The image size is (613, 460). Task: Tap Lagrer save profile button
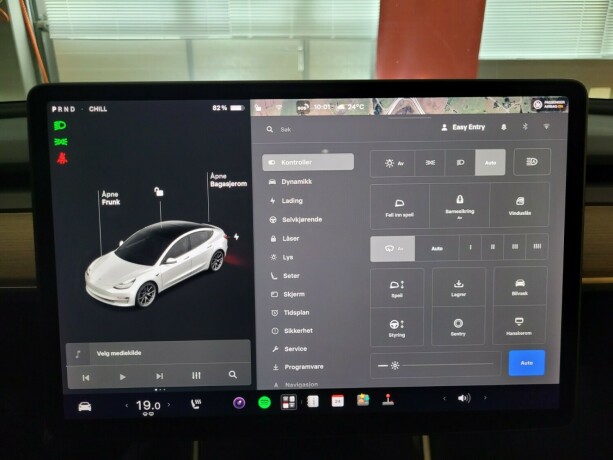[x=459, y=287]
